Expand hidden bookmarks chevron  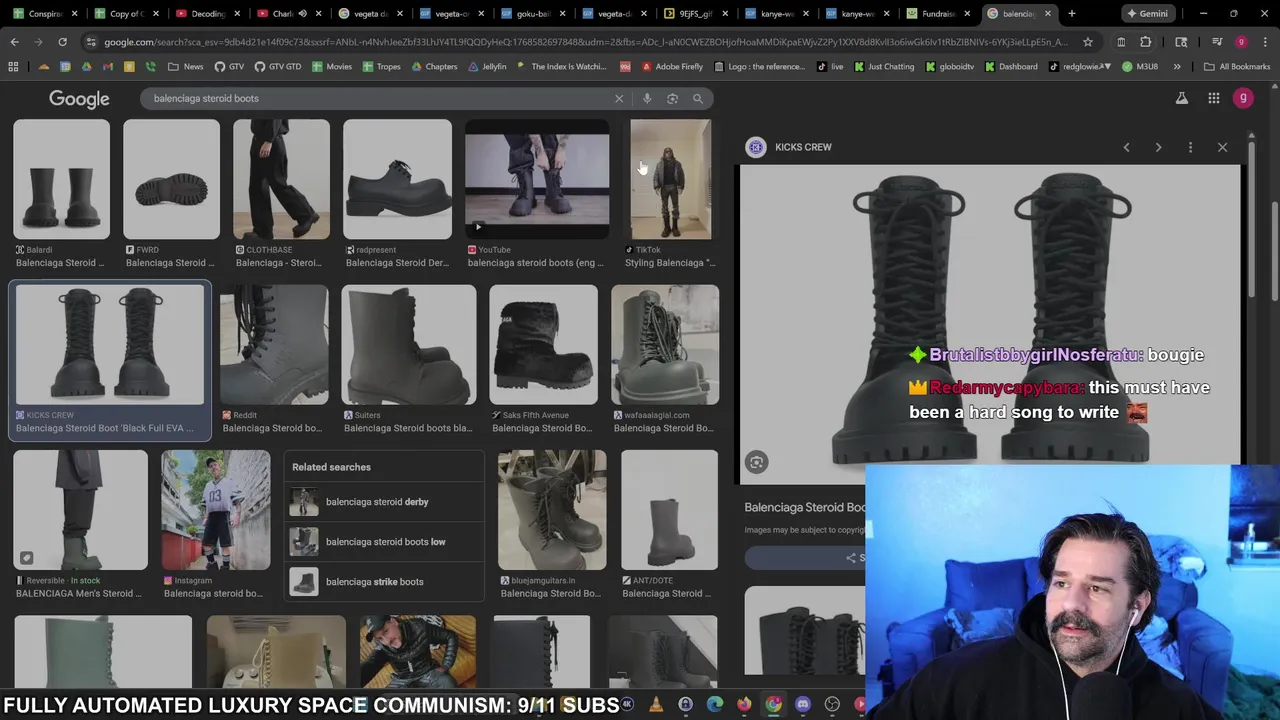tap(1177, 67)
